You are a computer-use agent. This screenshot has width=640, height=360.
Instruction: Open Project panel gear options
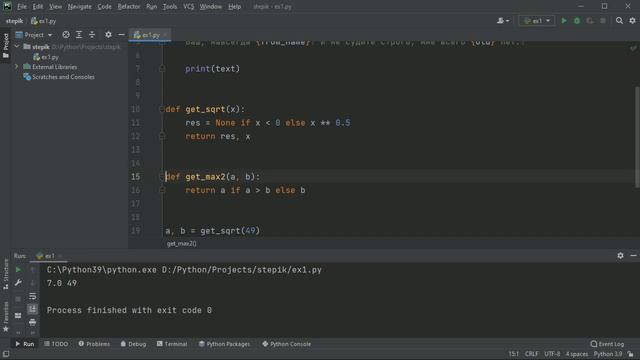coord(108,35)
